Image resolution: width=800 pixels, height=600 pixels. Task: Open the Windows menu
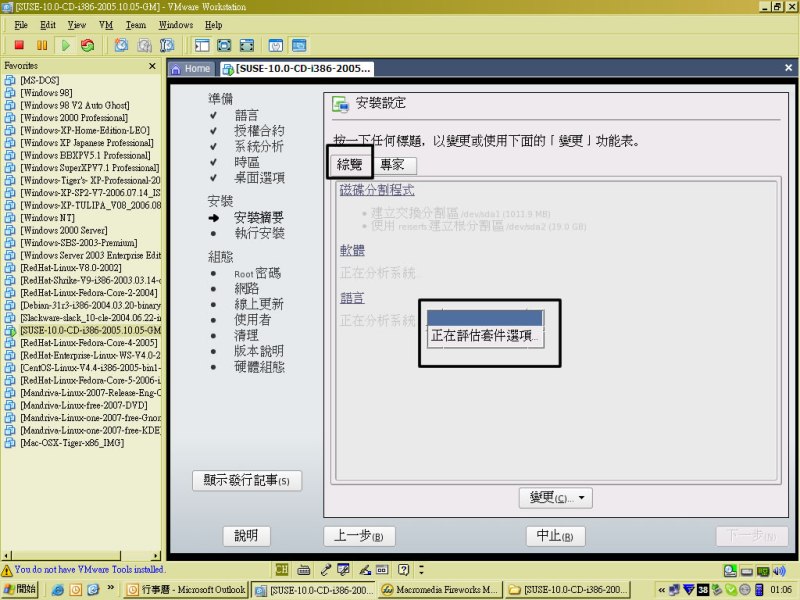[x=176, y=25]
